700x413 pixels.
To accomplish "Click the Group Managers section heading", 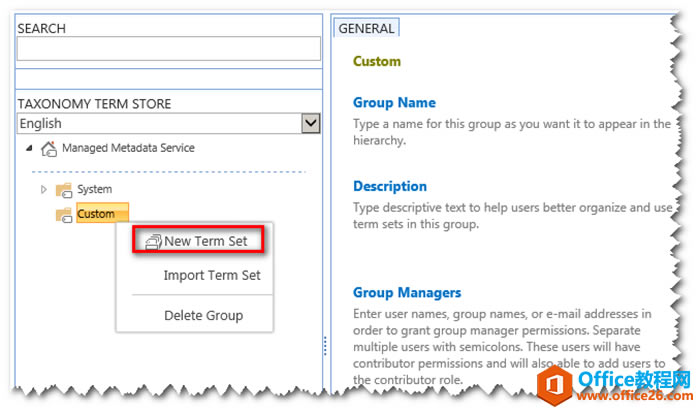I will coord(407,293).
